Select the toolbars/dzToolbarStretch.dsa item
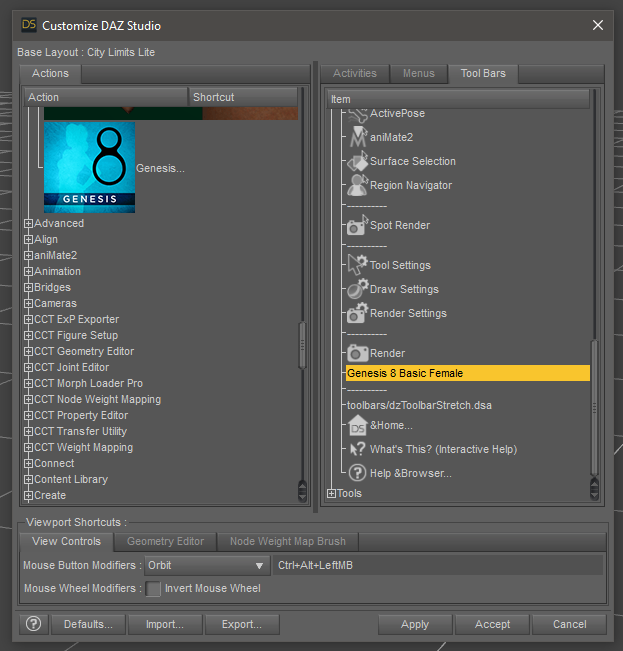Viewport: 623px width, 651px height. point(419,406)
